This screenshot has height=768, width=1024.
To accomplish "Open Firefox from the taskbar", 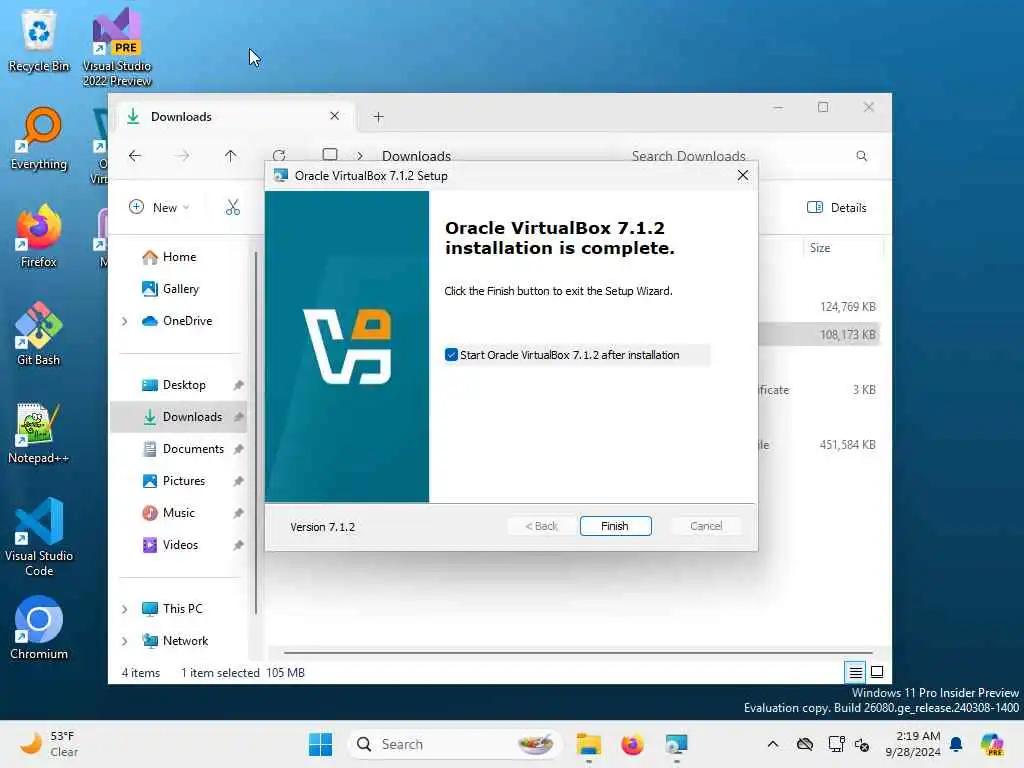I will tap(632, 744).
